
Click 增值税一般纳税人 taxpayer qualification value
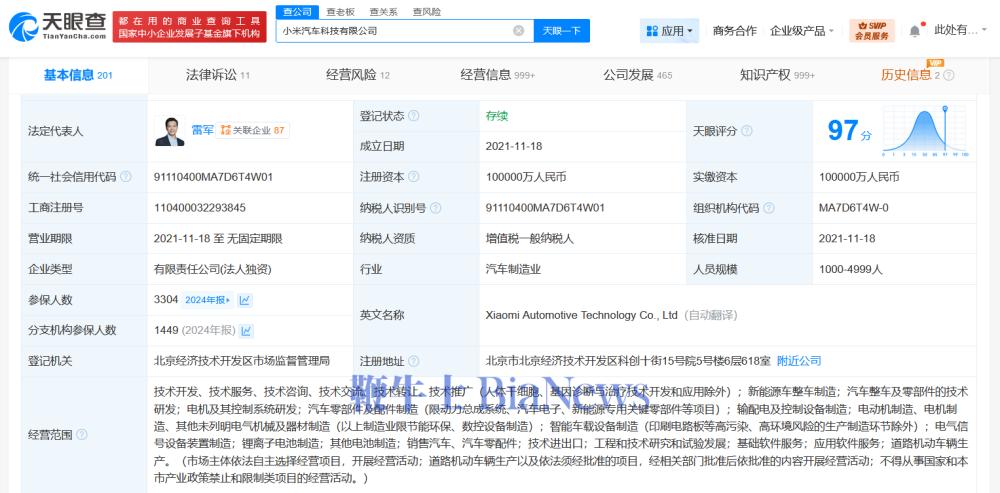tap(530, 239)
